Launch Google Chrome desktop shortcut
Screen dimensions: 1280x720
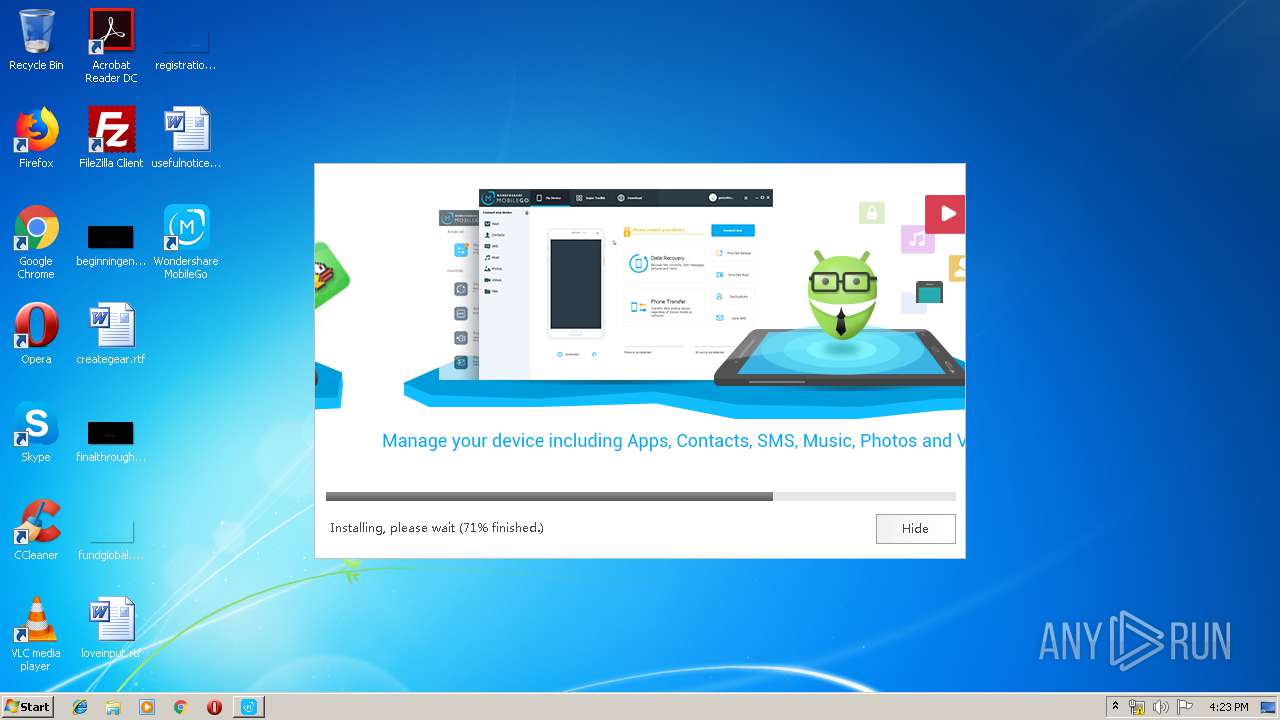coord(36,242)
